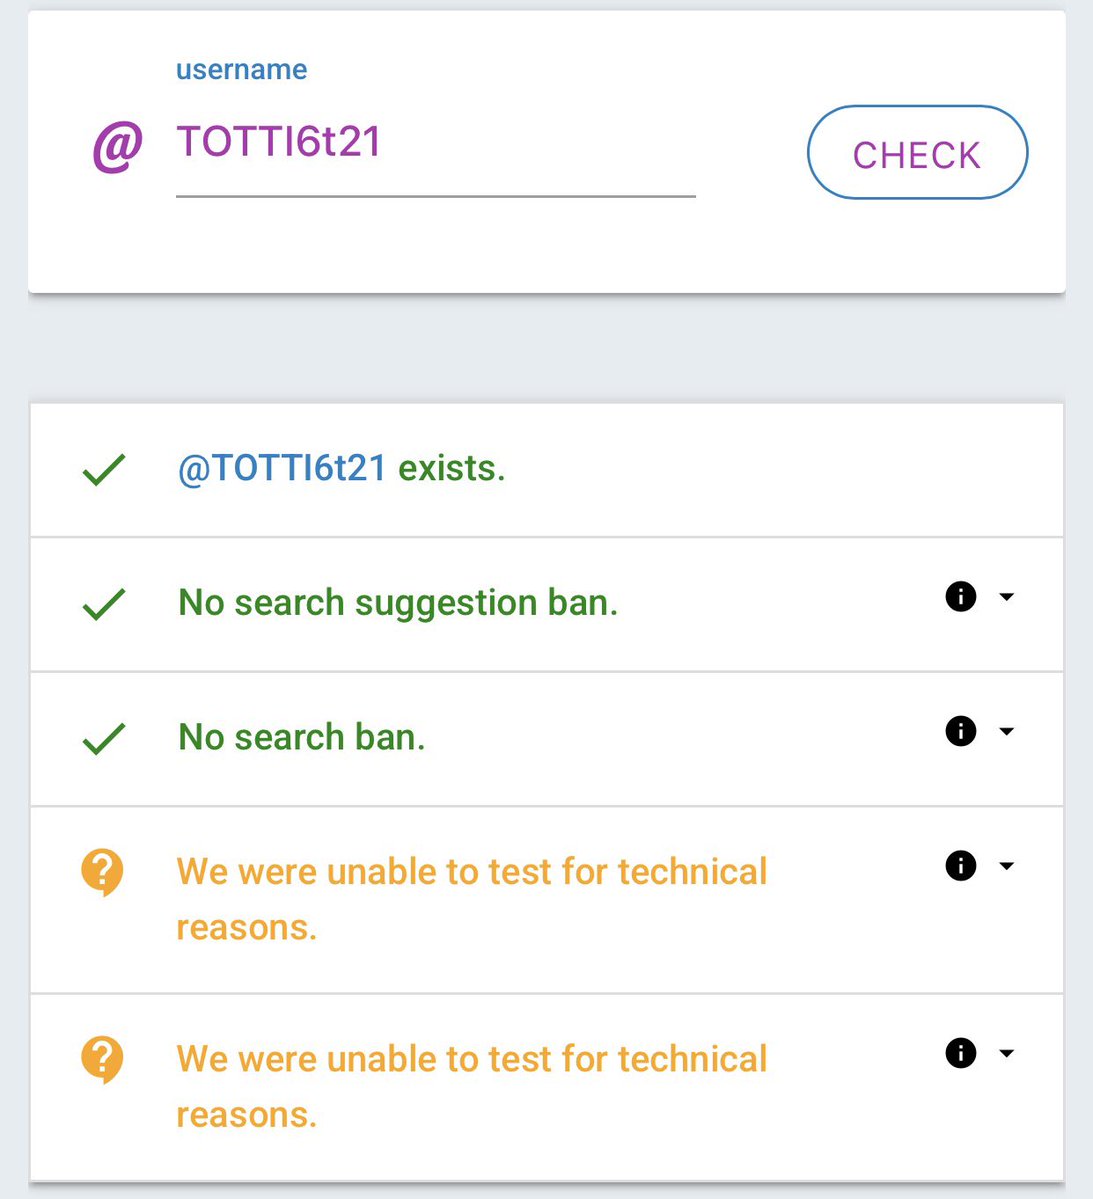Click the green checkmark beside "exists"
This screenshot has width=1093, height=1199.
[104, 469]
